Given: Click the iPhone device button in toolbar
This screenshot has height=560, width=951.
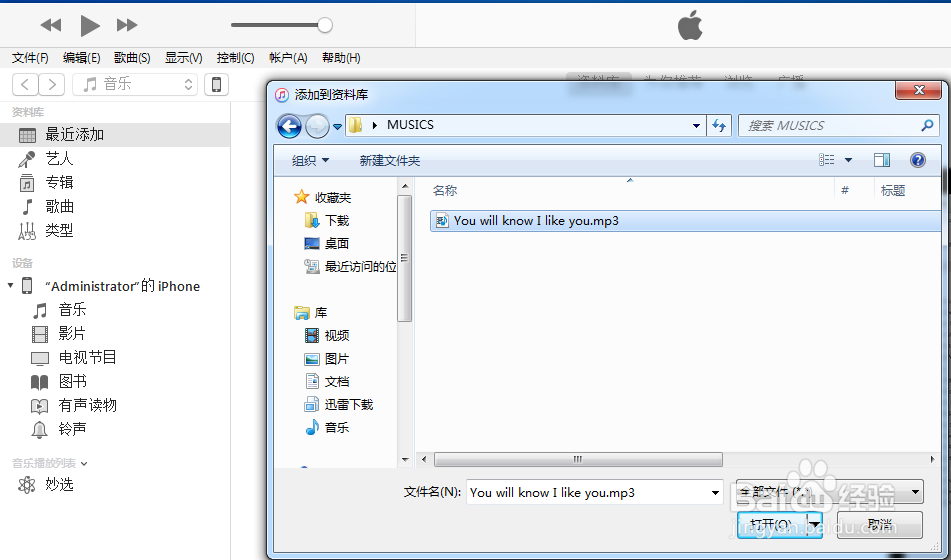Looking at the screenshot, I should [x=217, y=84].
